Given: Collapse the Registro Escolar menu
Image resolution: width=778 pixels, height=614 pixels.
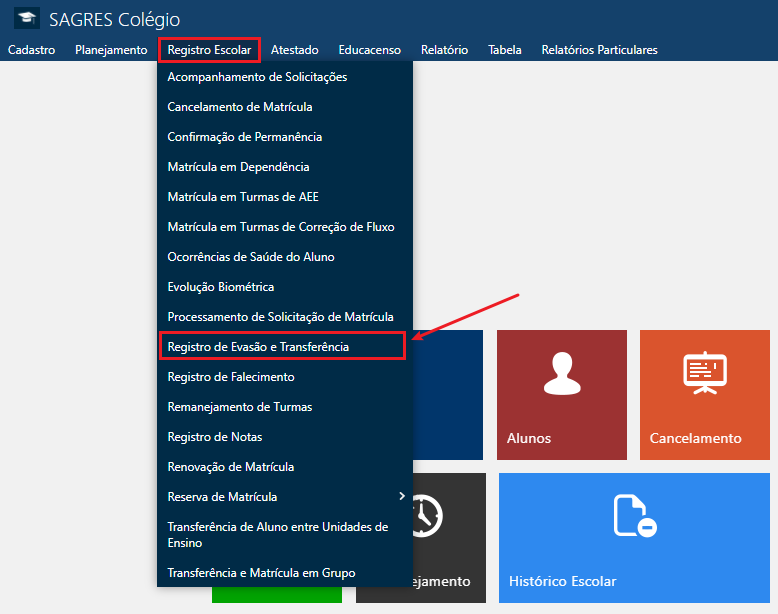Looking at the screenshot, I should (209, 50).
